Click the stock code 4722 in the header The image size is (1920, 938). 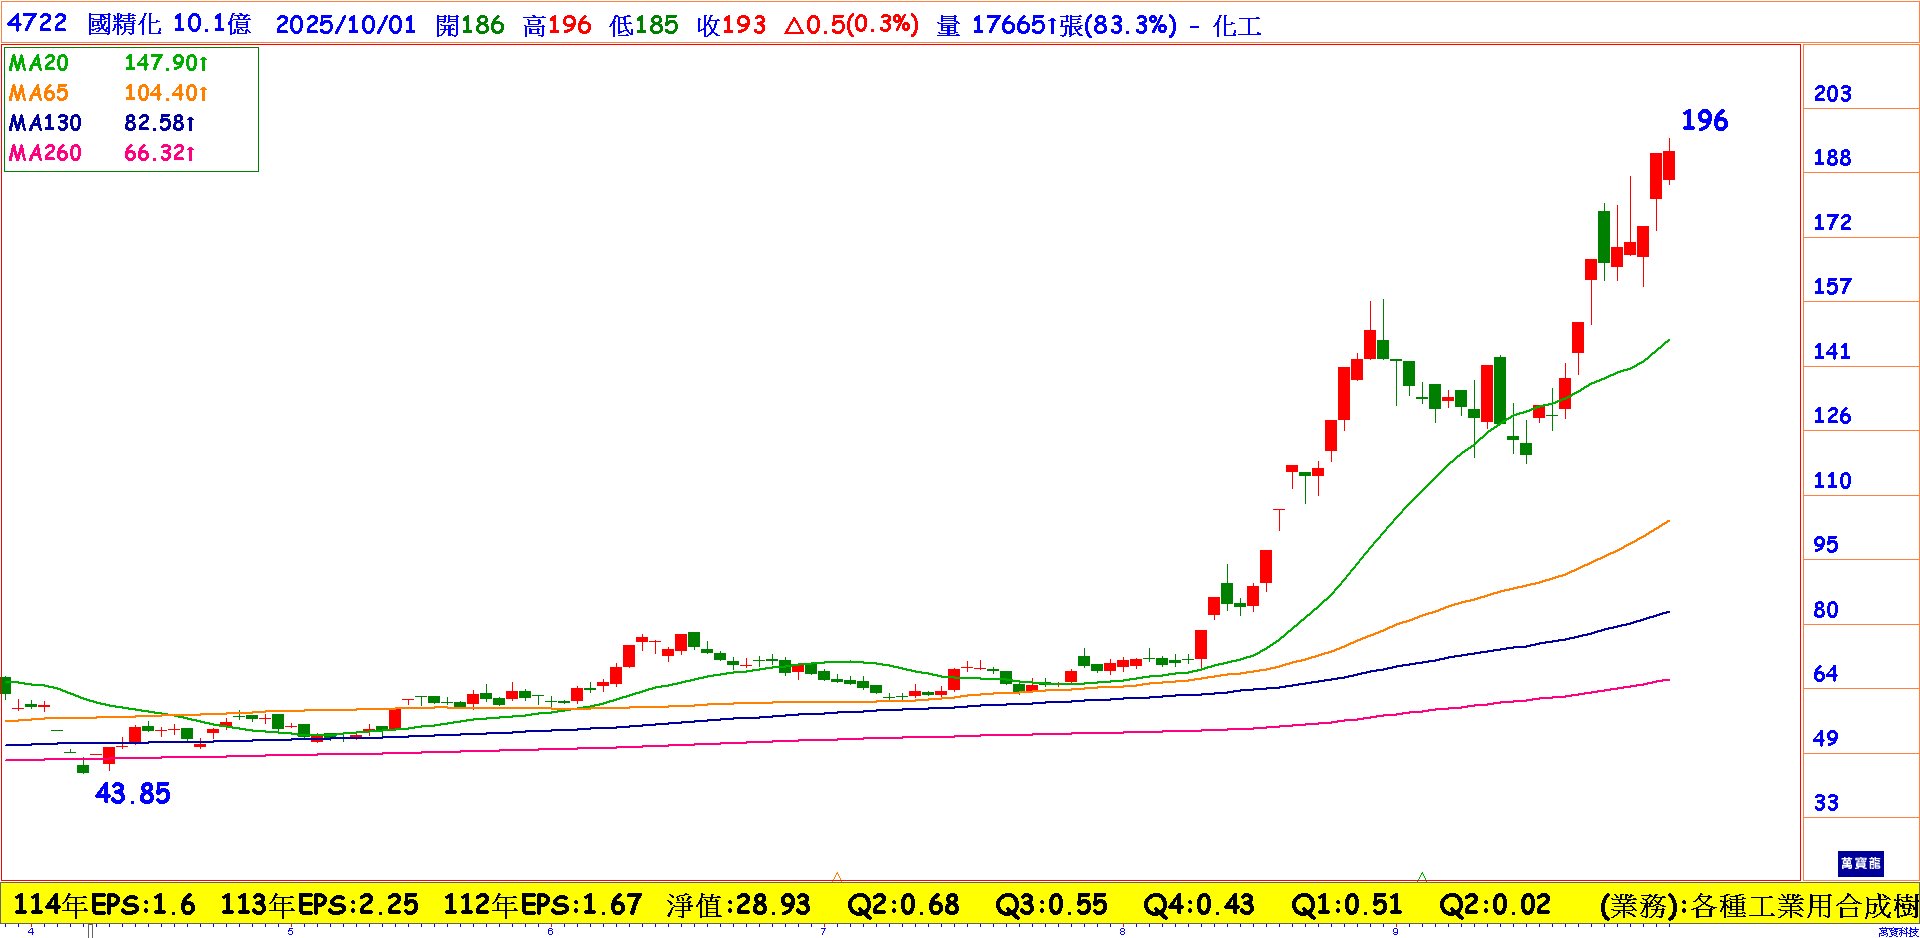tap(37, 24)
